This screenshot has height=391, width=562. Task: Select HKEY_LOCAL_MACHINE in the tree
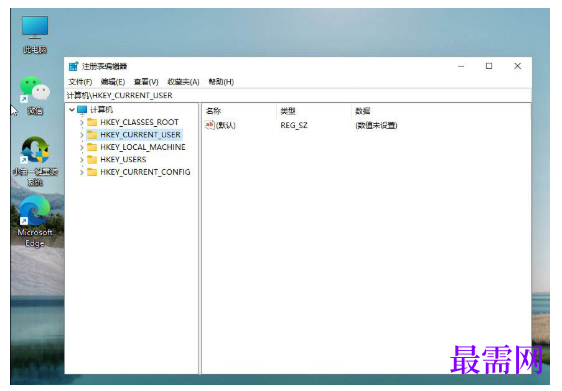(143, 147)
